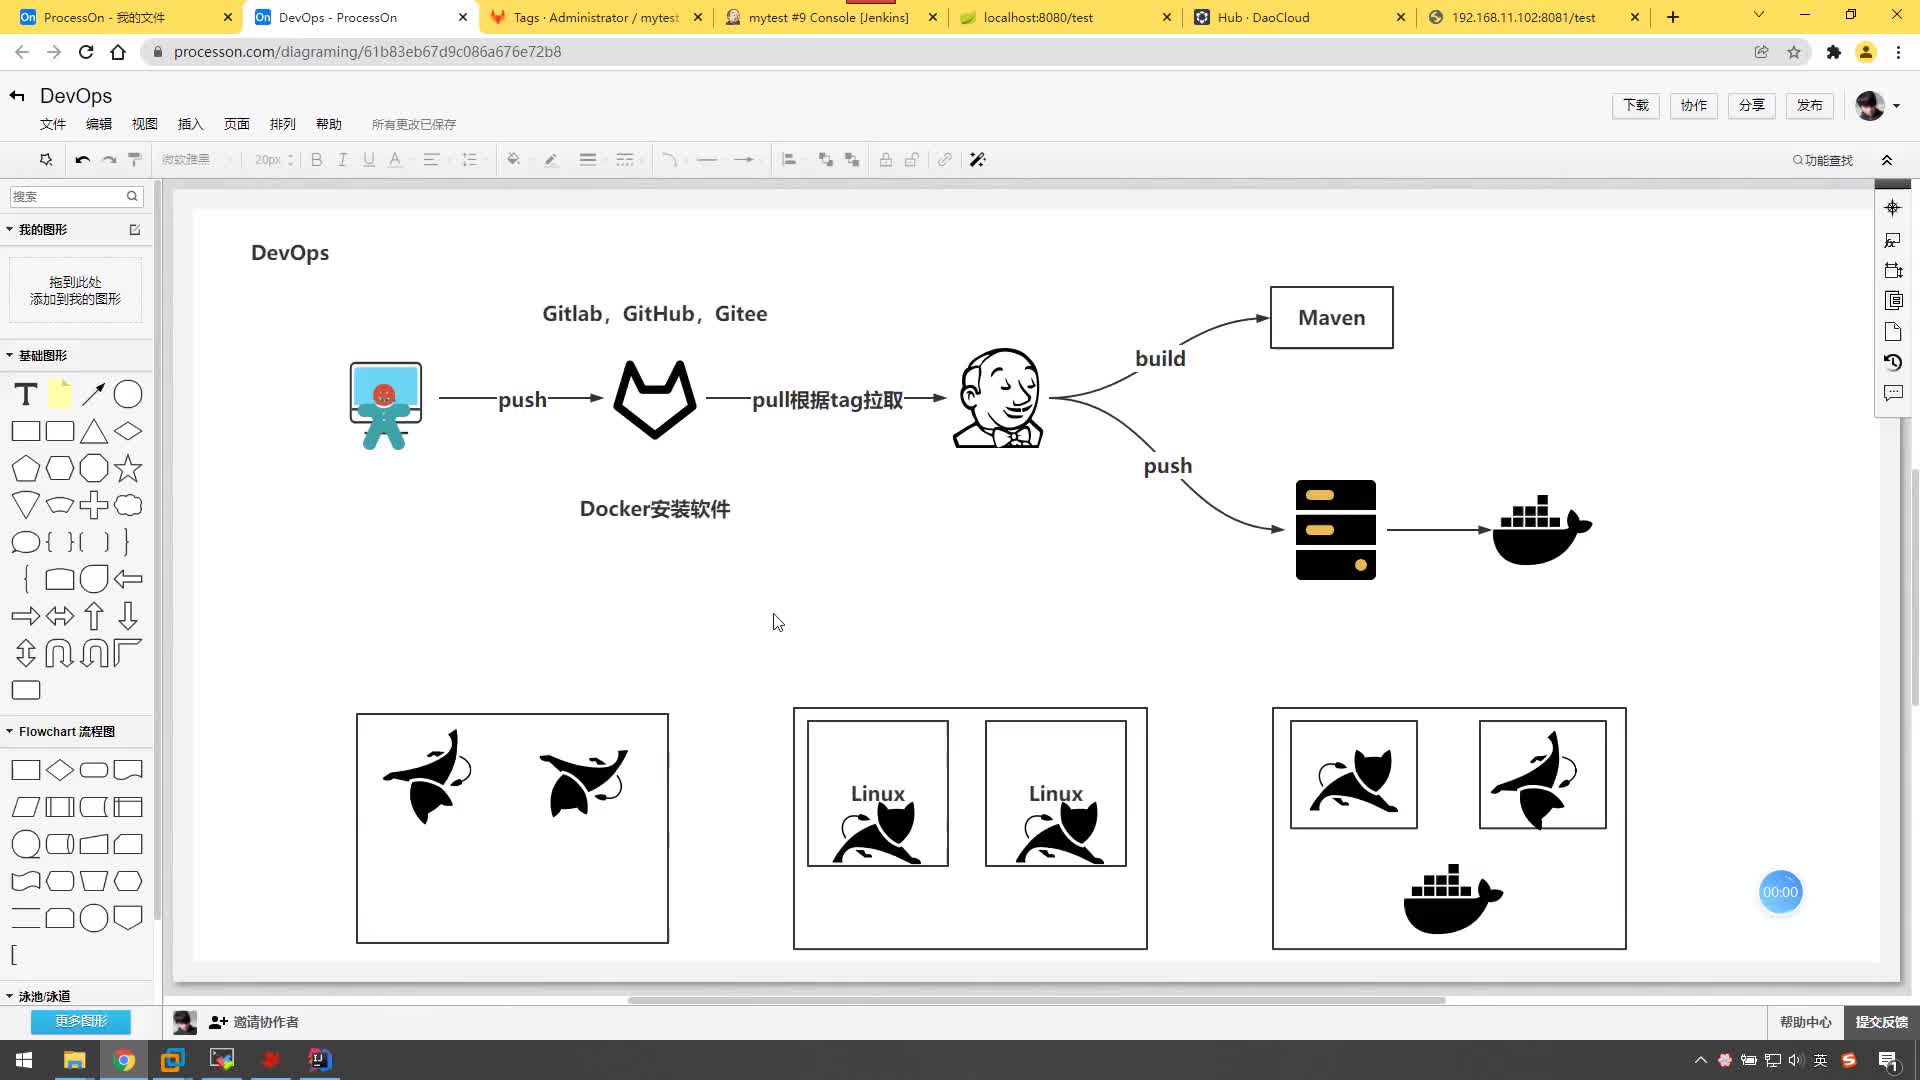Open the 编辑 menu
The height and width of the screenshot is (1080, 1920).
99,124
